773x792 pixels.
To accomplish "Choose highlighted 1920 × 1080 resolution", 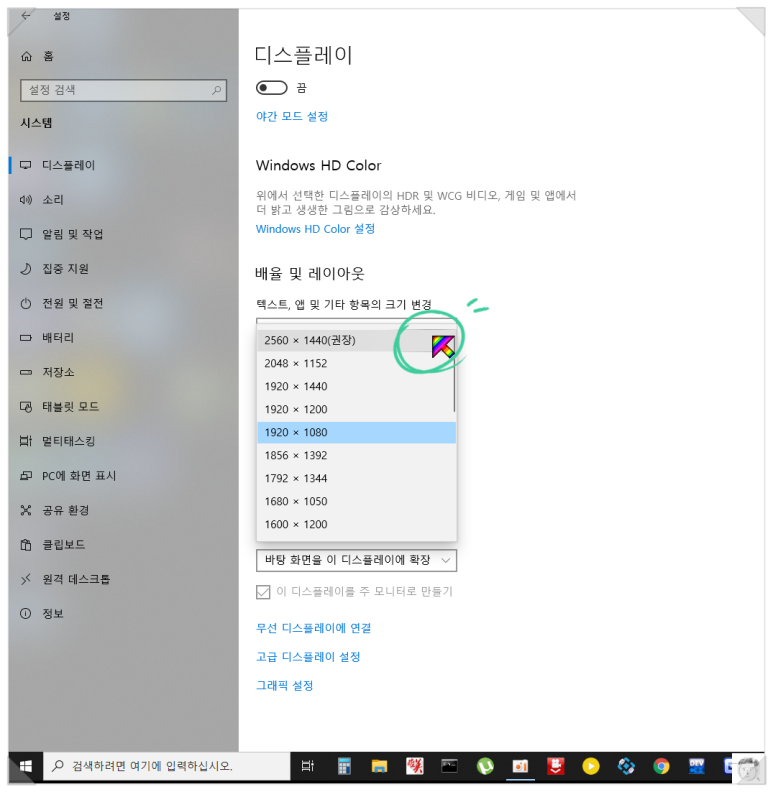I will (x=356, y=432).
